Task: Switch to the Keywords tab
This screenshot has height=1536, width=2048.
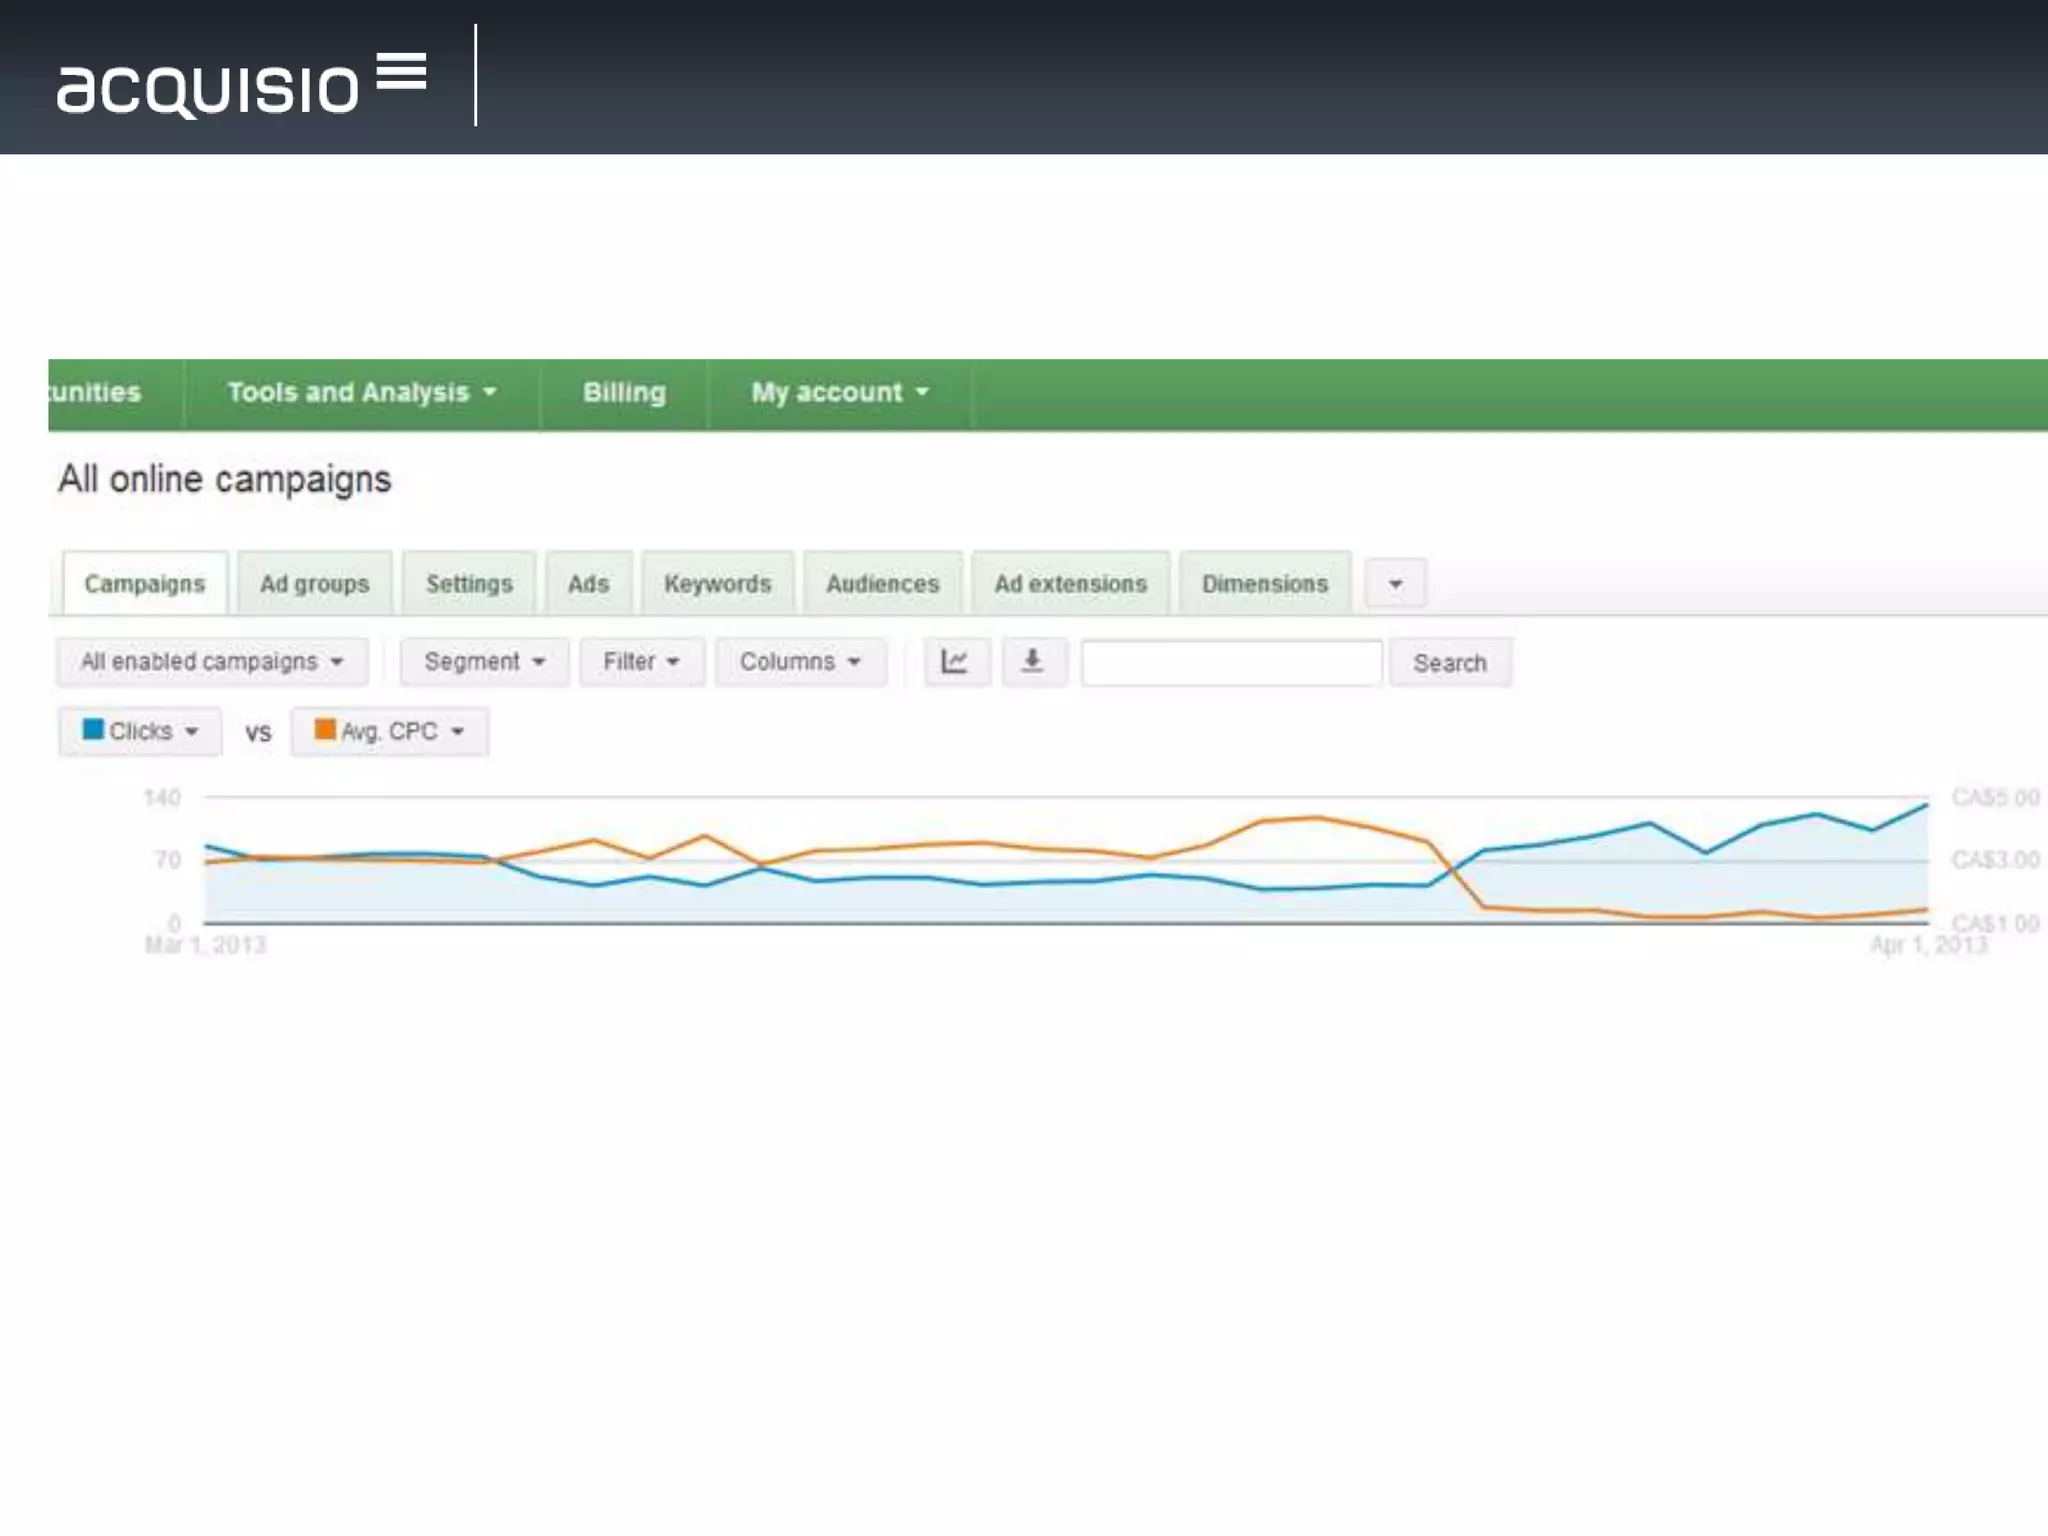Action: [x=717, y=584]
